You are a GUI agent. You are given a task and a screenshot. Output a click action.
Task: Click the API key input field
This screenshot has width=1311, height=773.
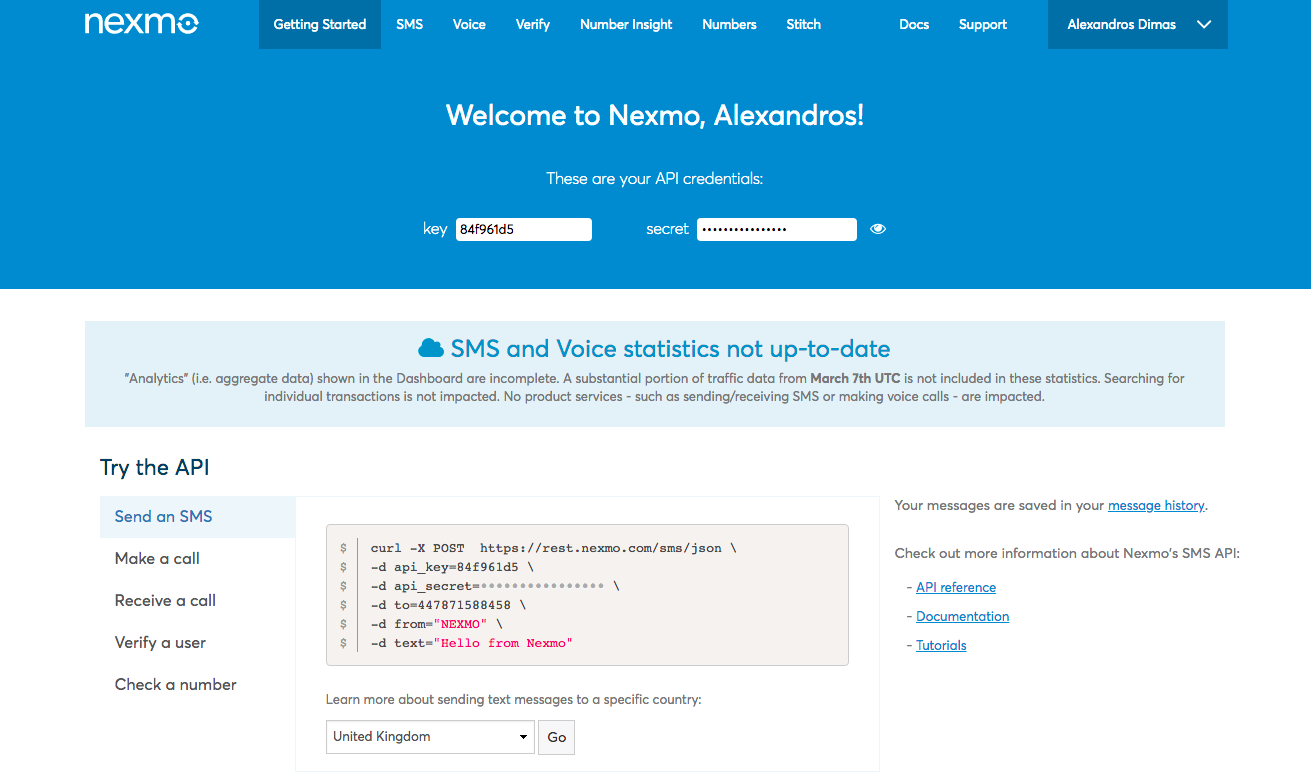pyautogui.click(x=523, y=230)
